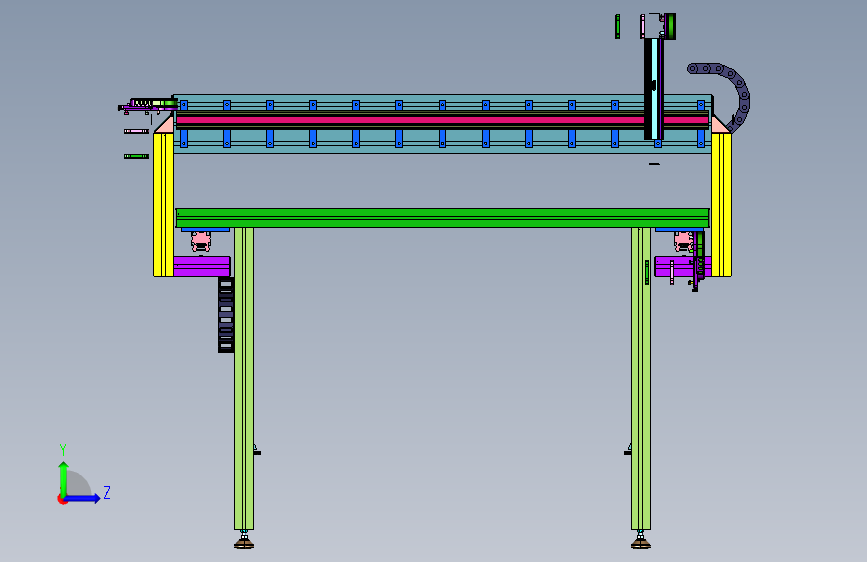
Task: Select the right yellow vertical column
Action: click(722, 204)
